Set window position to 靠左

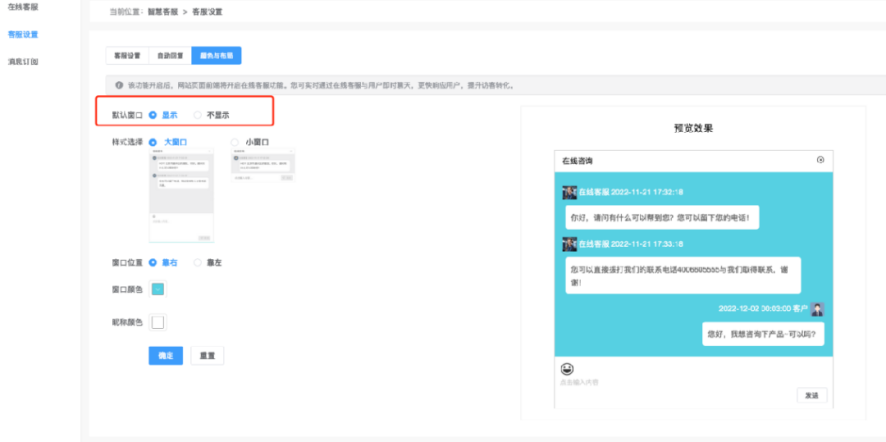[207, 262]
